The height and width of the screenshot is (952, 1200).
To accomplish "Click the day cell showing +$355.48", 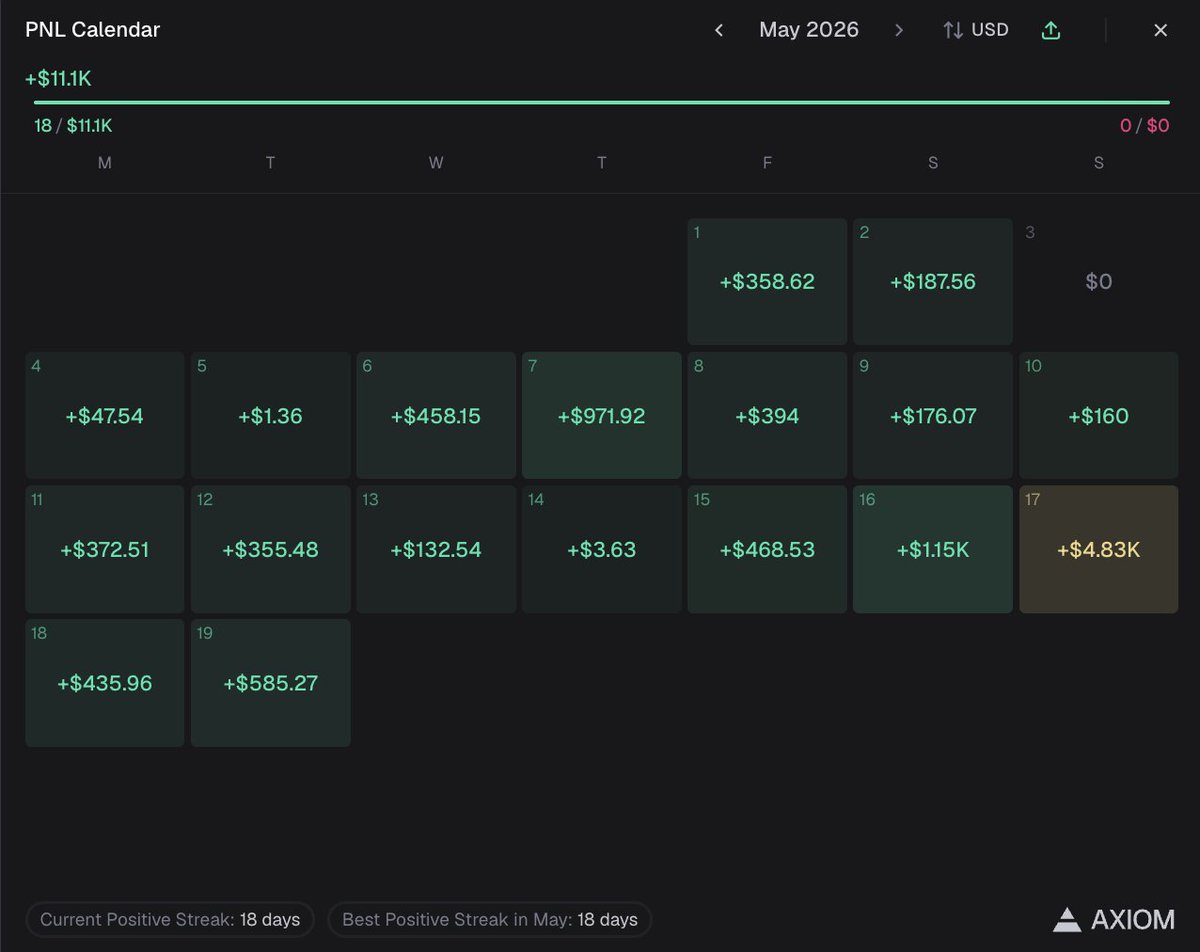I will pyautogui.click(x=271, y=549).
